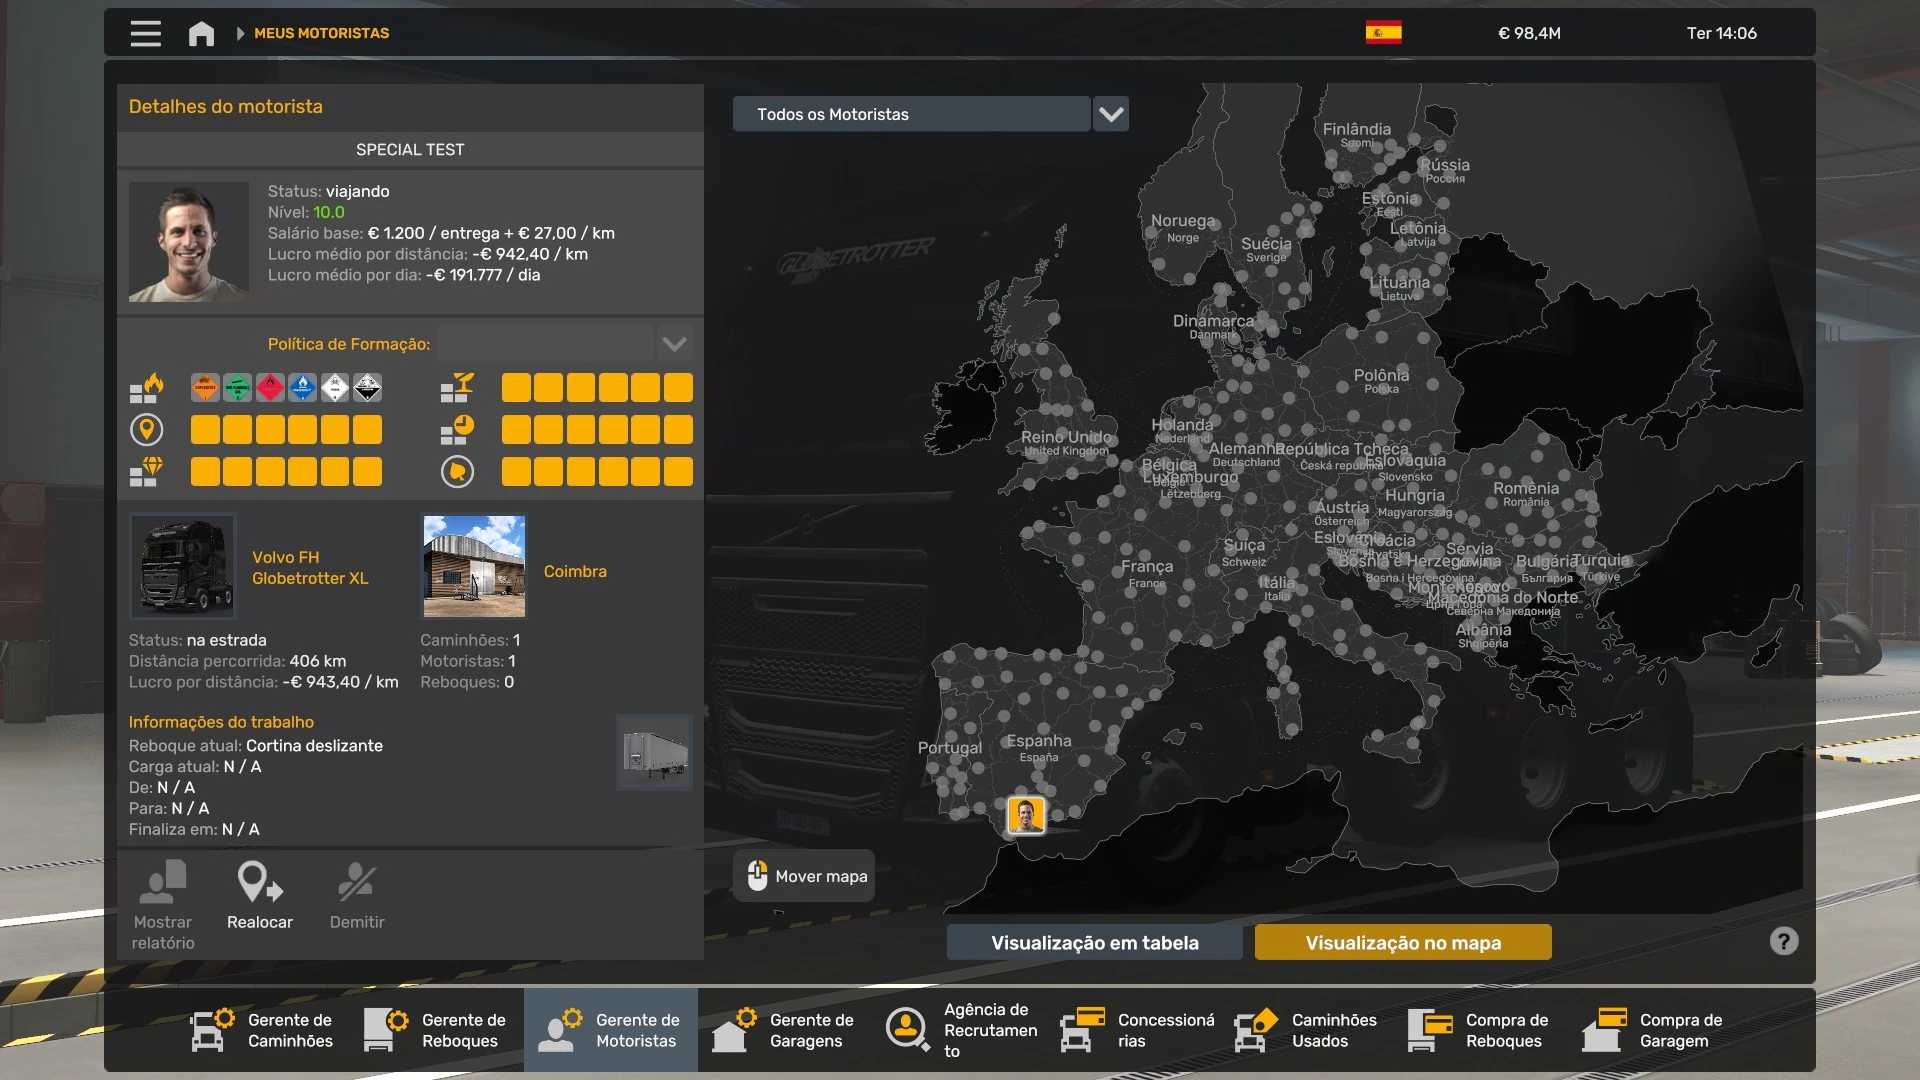Open the Política de Formação dropdown
The width and height of the screenshot is (1920, 1080).
coord(674,344)
